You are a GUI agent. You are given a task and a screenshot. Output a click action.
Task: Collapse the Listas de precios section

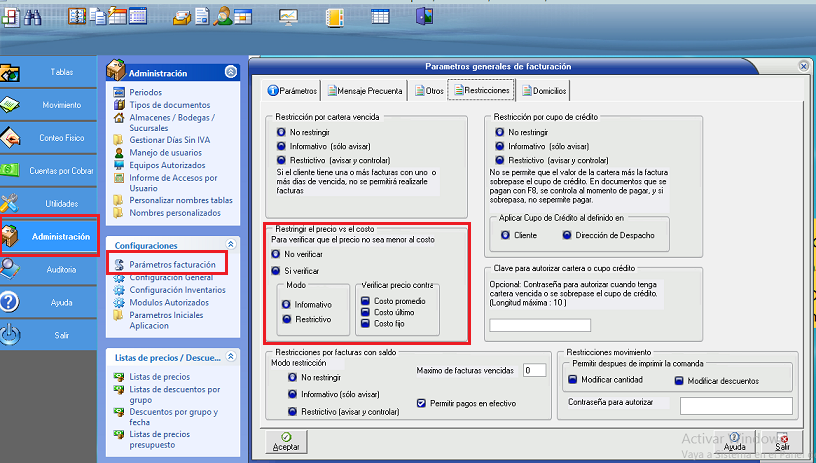pyautogui.click(x=232, y=356)
